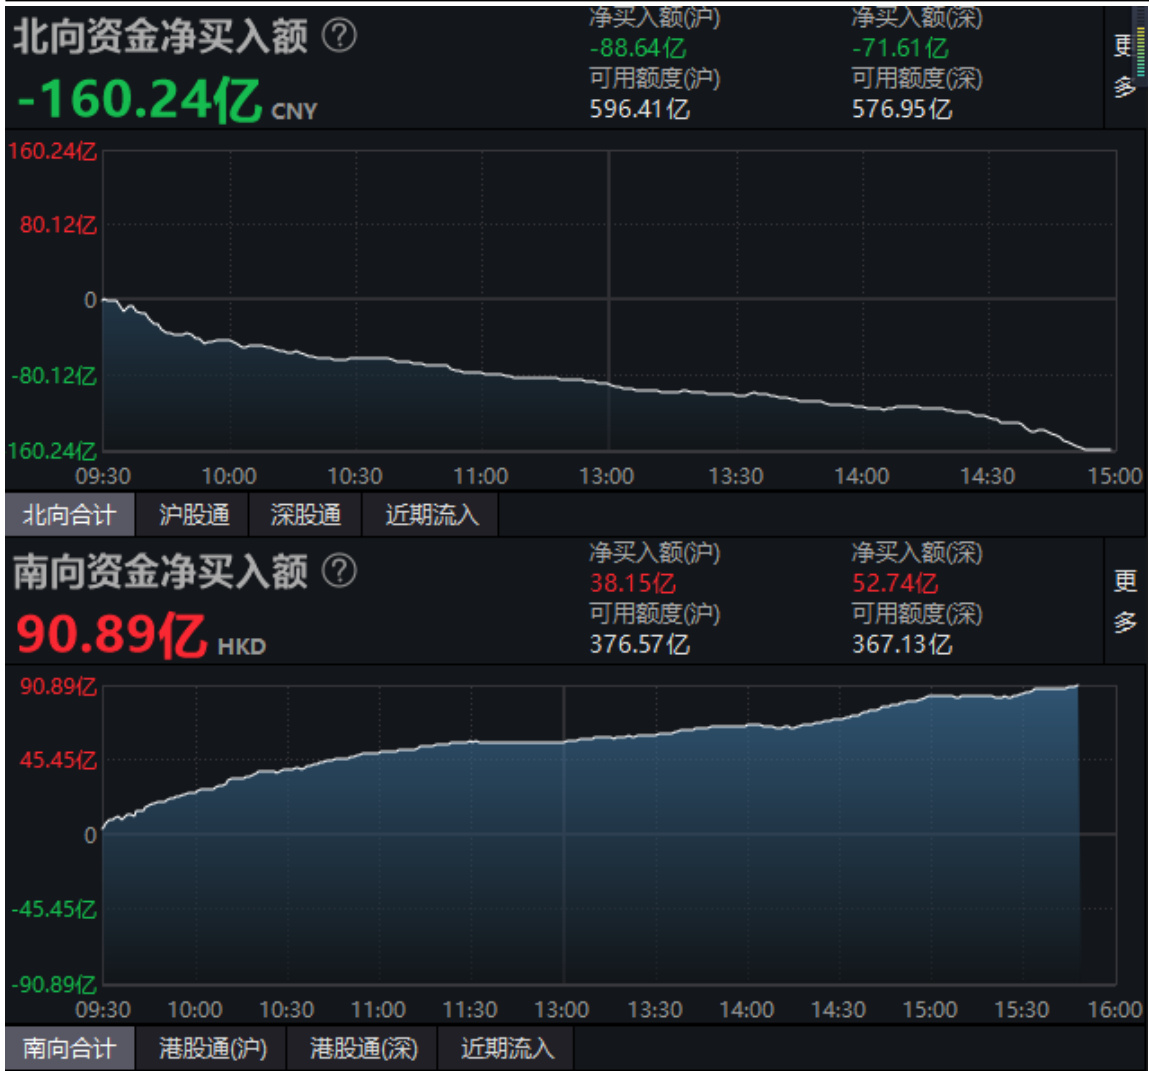Click northbound 净买入额(沪) value -88.64亿
This screenshot has height=1071, width=1149.
637,48
